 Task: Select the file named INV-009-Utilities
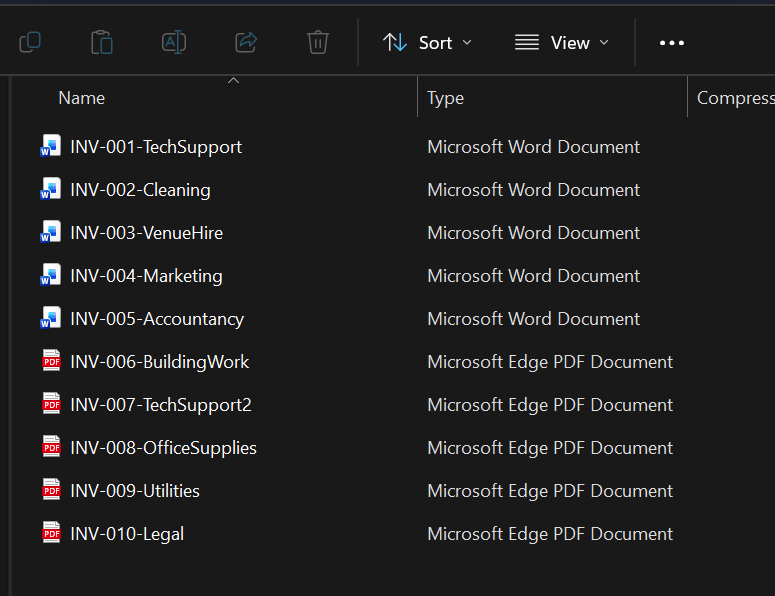(135, 491)
